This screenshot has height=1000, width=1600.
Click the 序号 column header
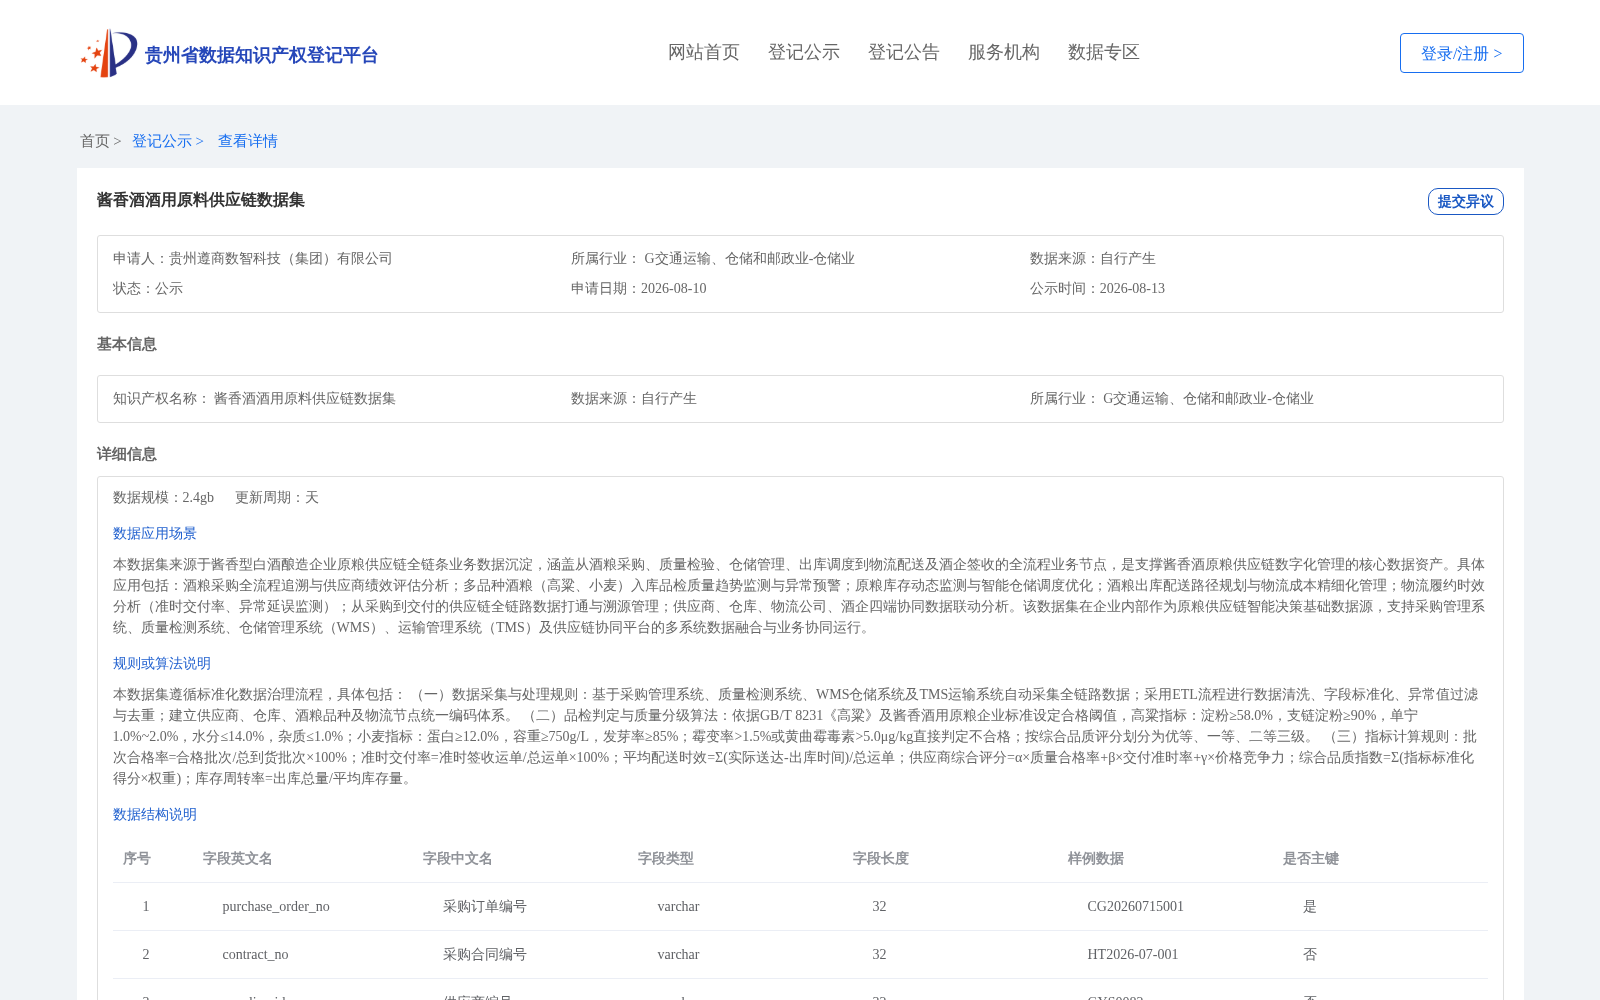(137, 858)
